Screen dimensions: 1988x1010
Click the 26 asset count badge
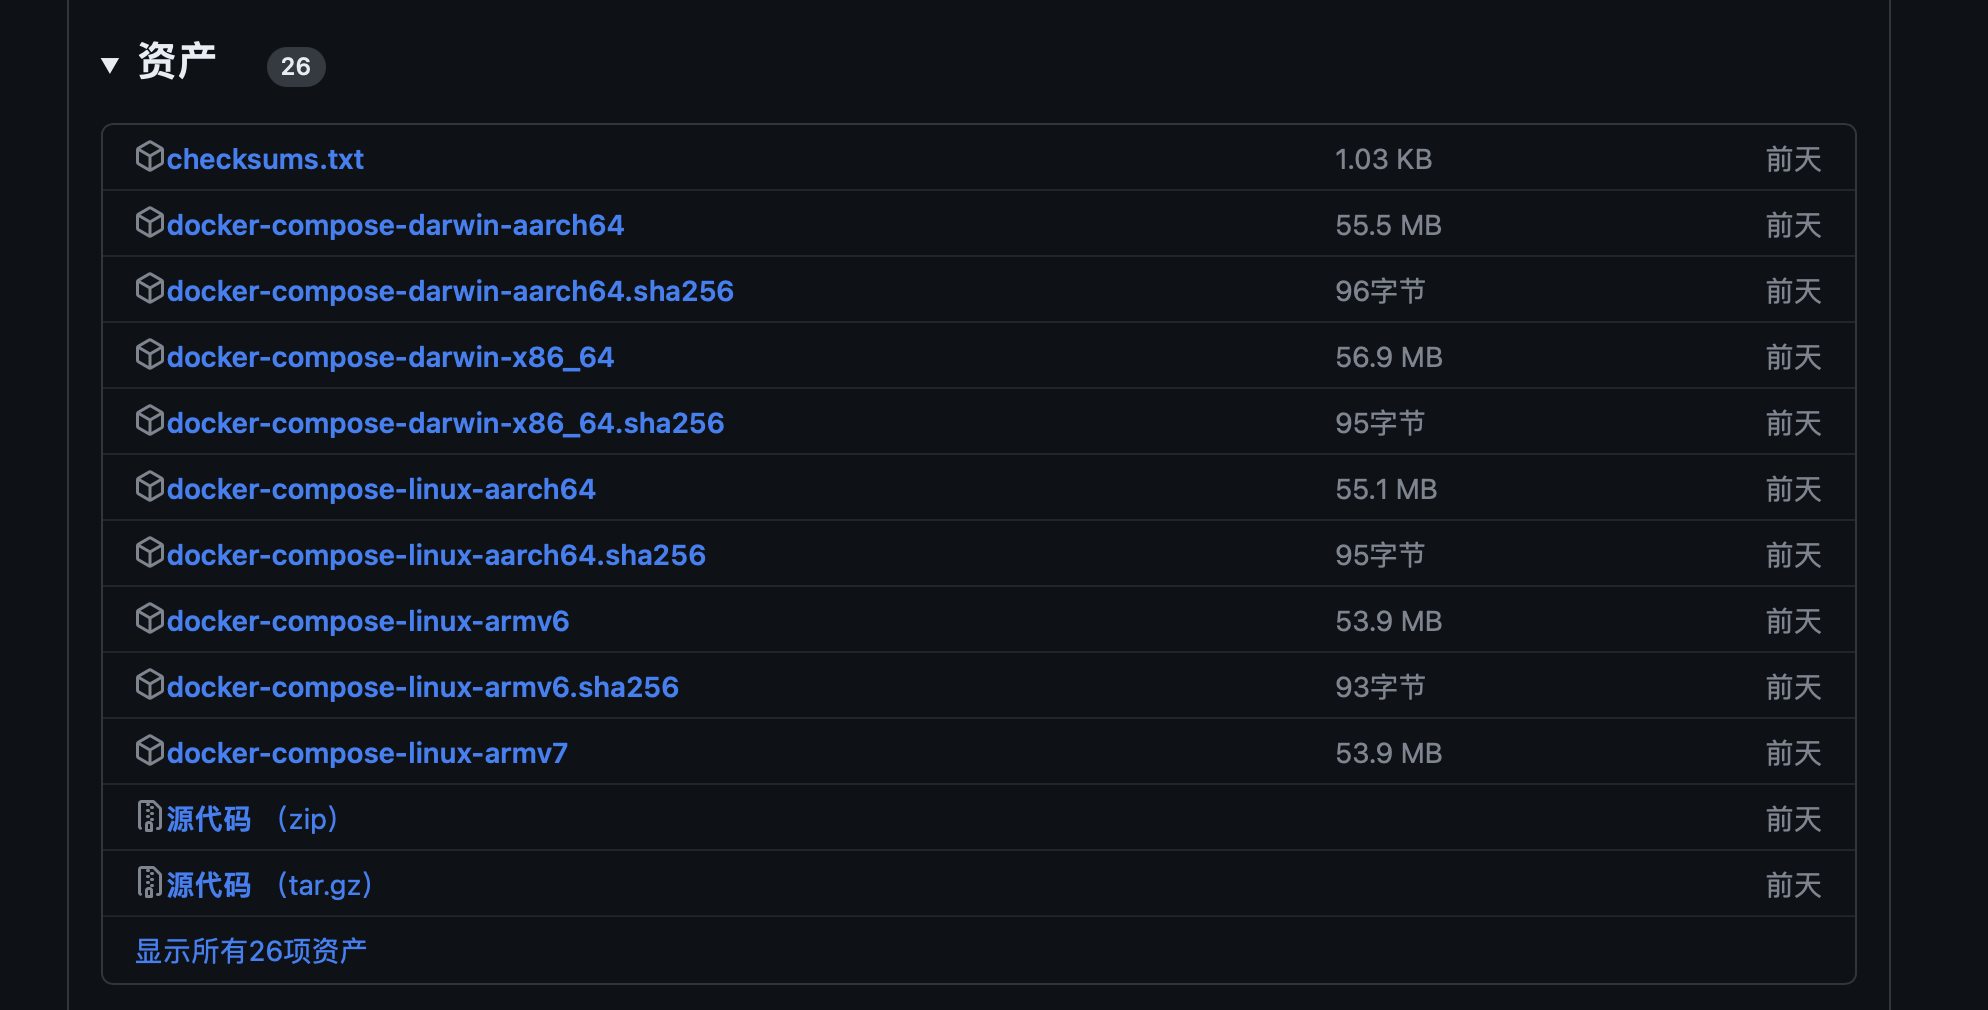coord(295,67)
